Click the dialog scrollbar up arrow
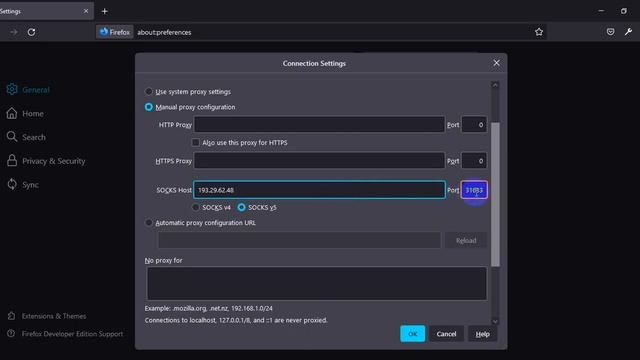 coord(495,85)
